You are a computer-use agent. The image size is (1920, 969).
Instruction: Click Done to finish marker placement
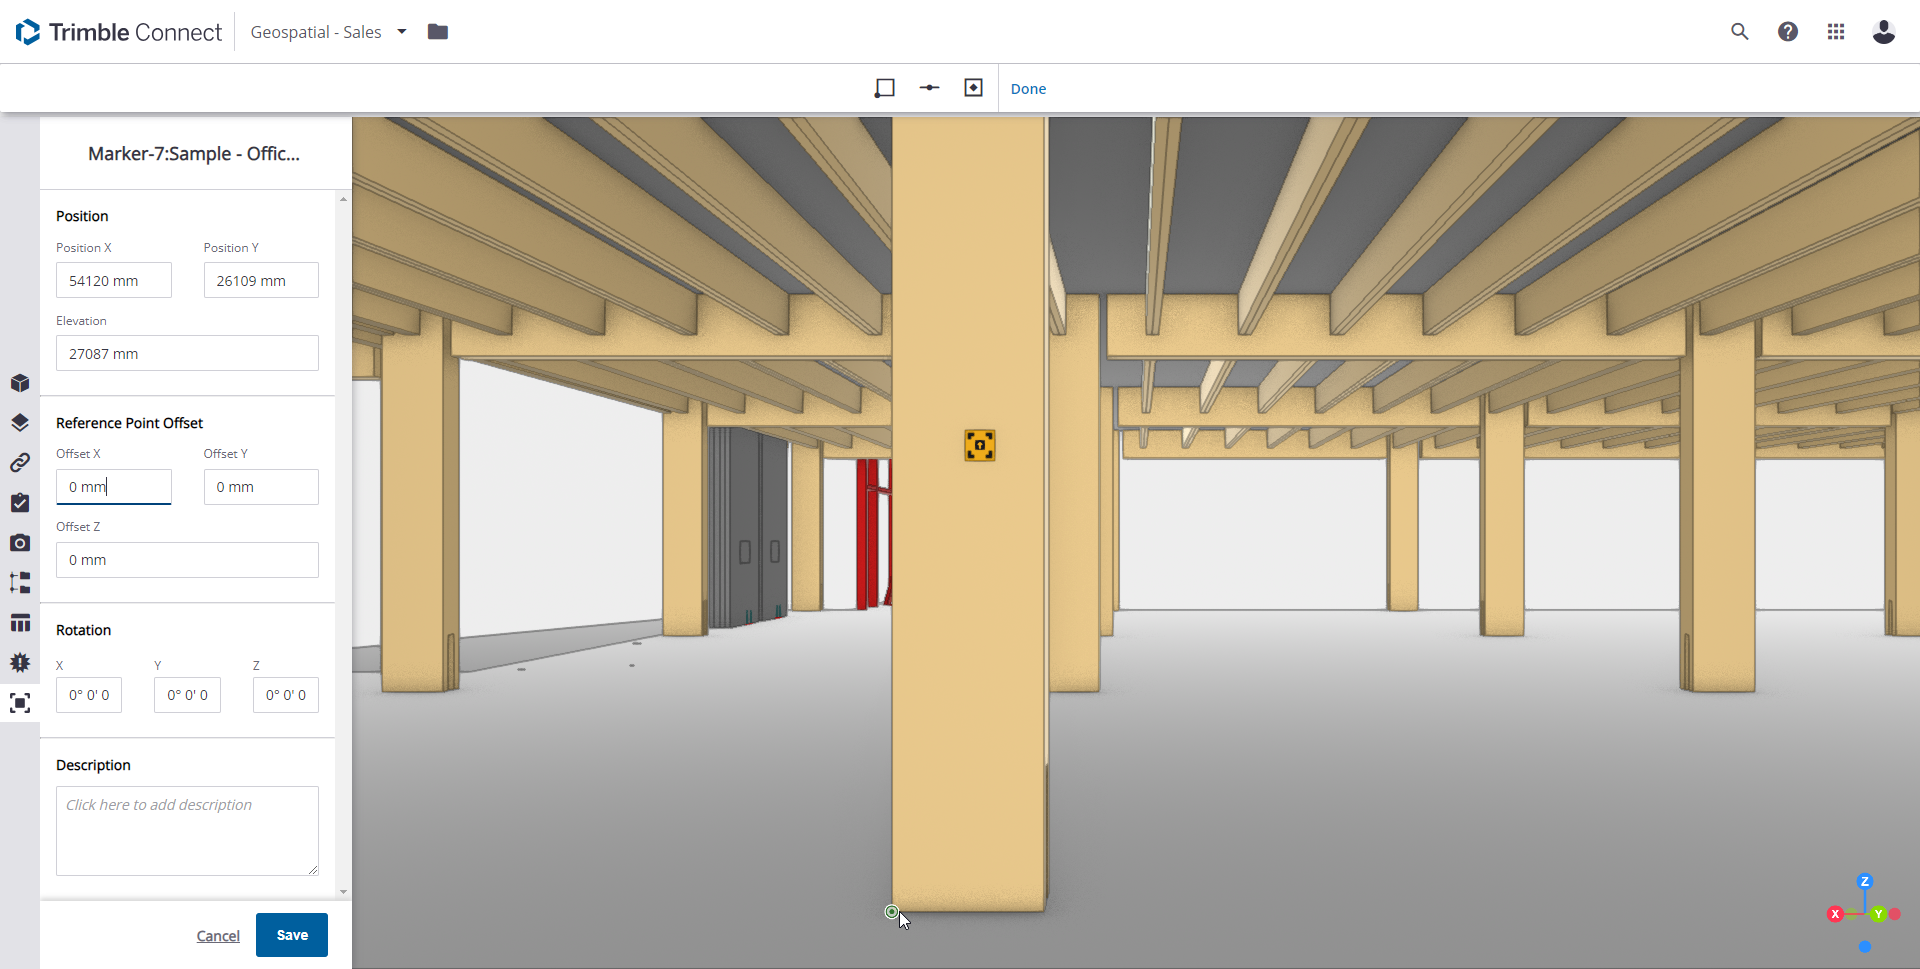pos(1028,88)
